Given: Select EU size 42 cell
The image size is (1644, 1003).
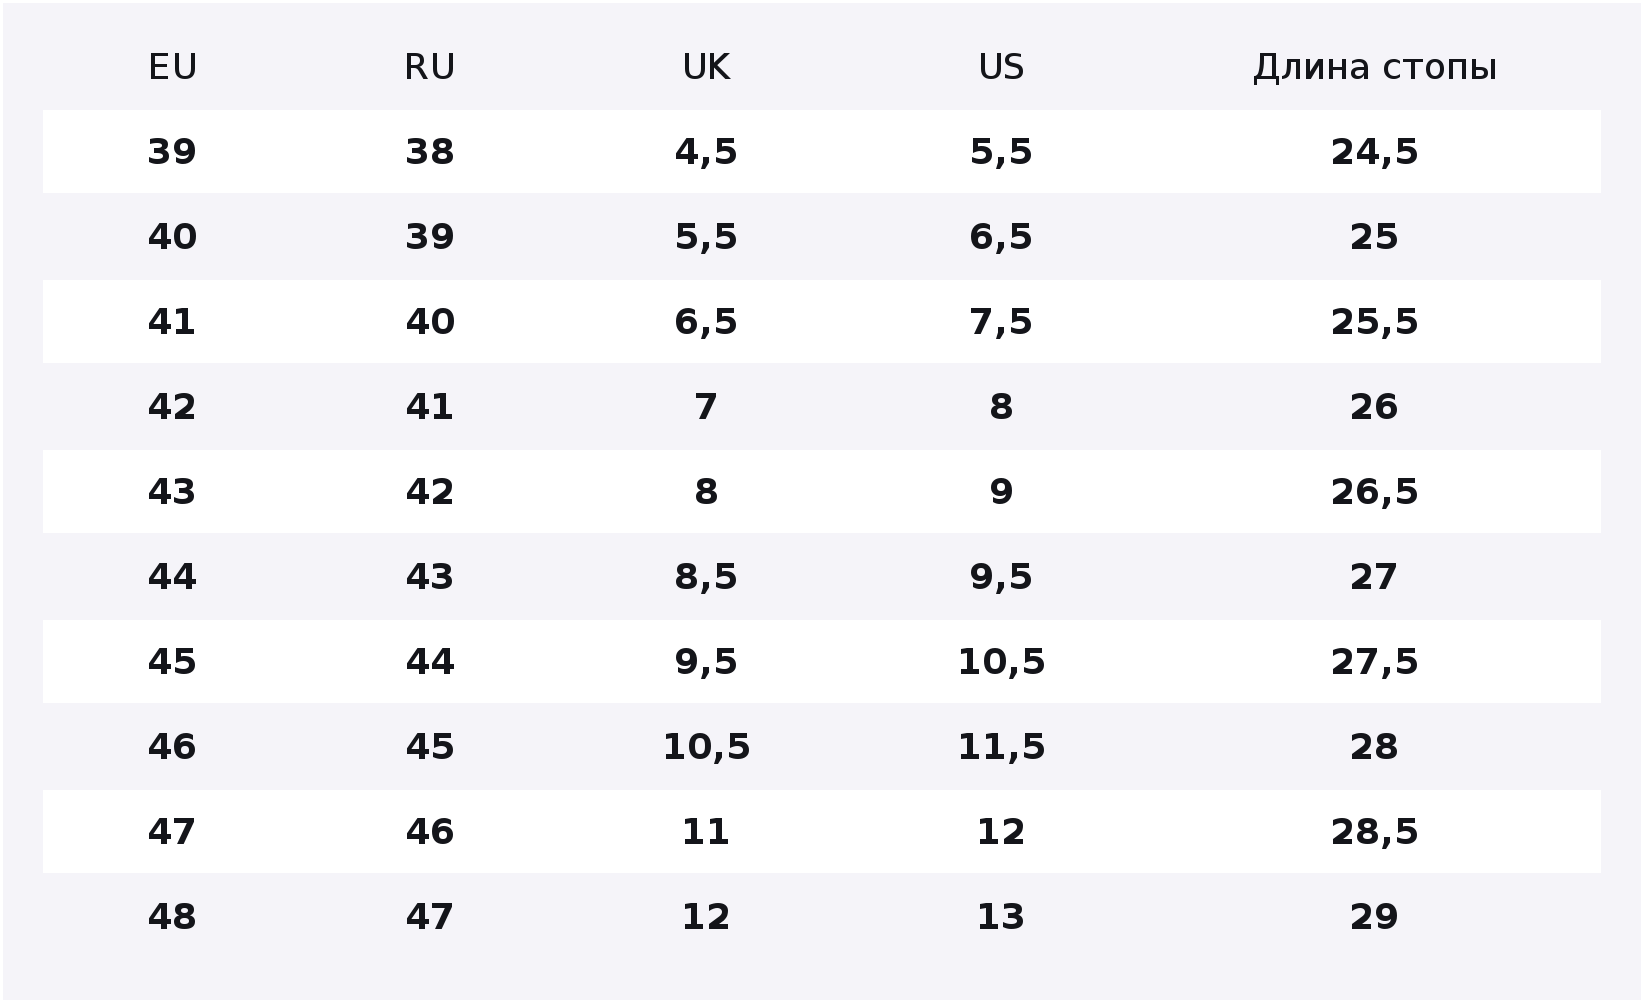Looking at the screenshot, I should point(172,407).
